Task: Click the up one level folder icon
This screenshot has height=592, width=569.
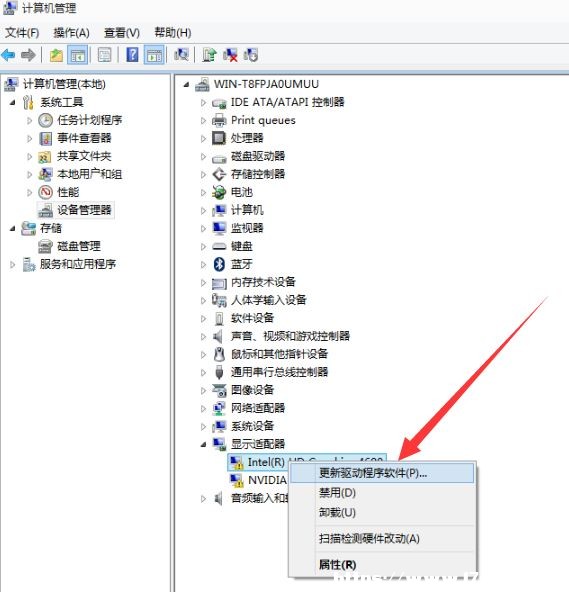Action: click(x=56, y=55)
